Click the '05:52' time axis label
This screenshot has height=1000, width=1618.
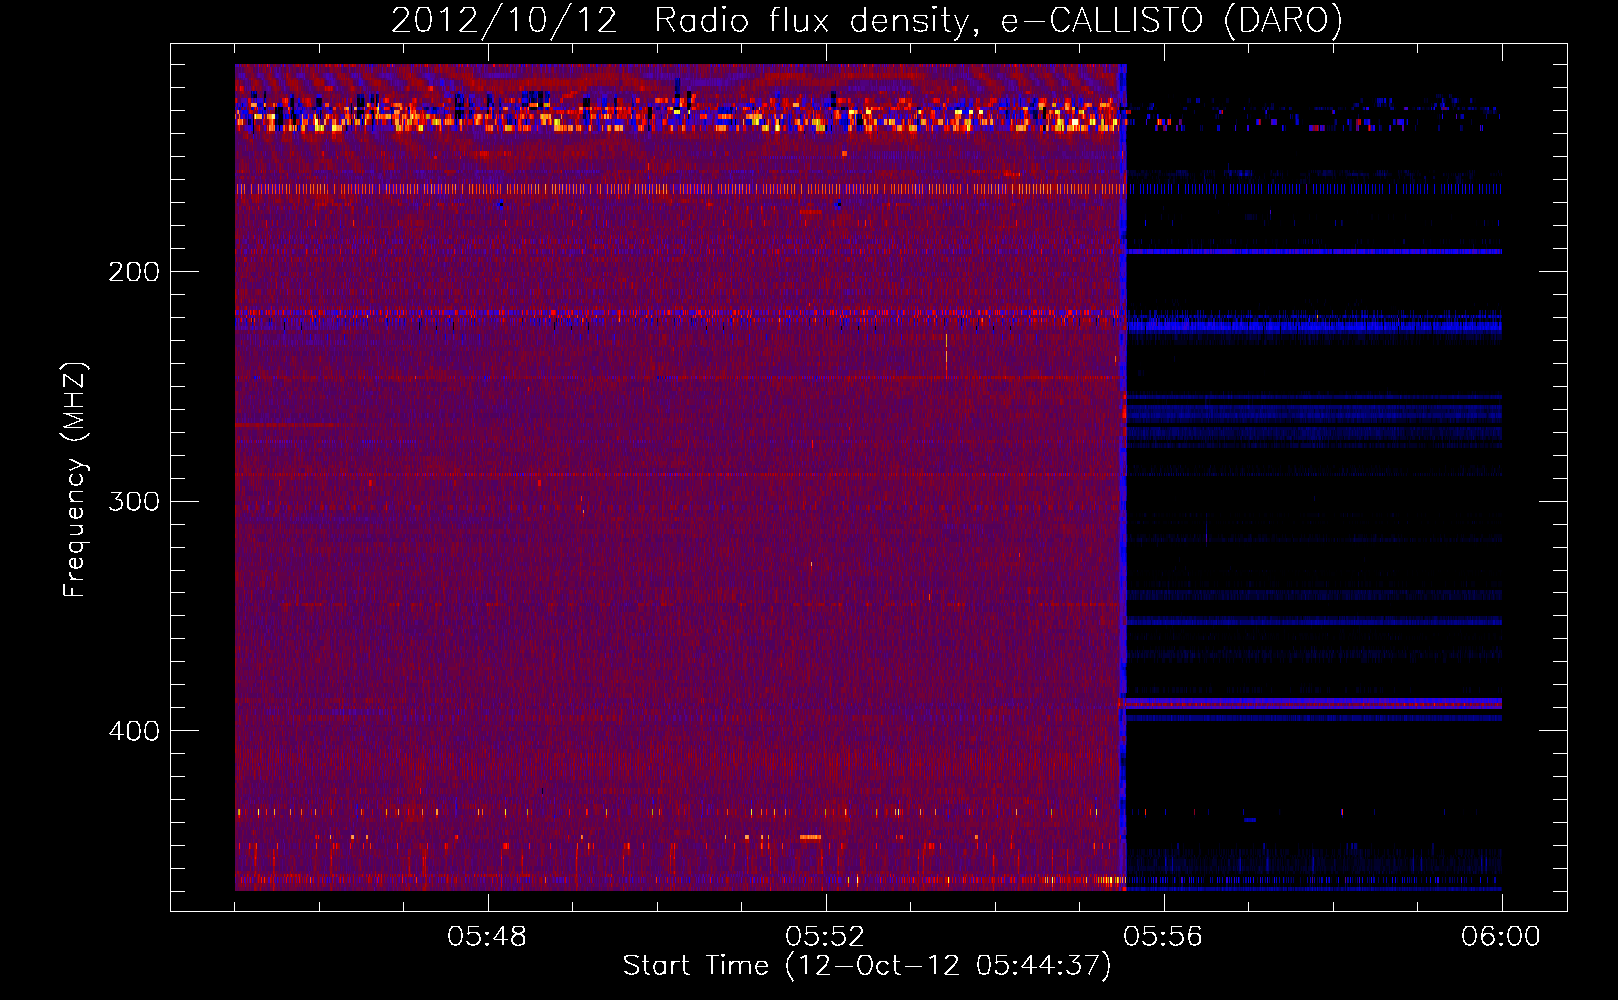(825, 937)
